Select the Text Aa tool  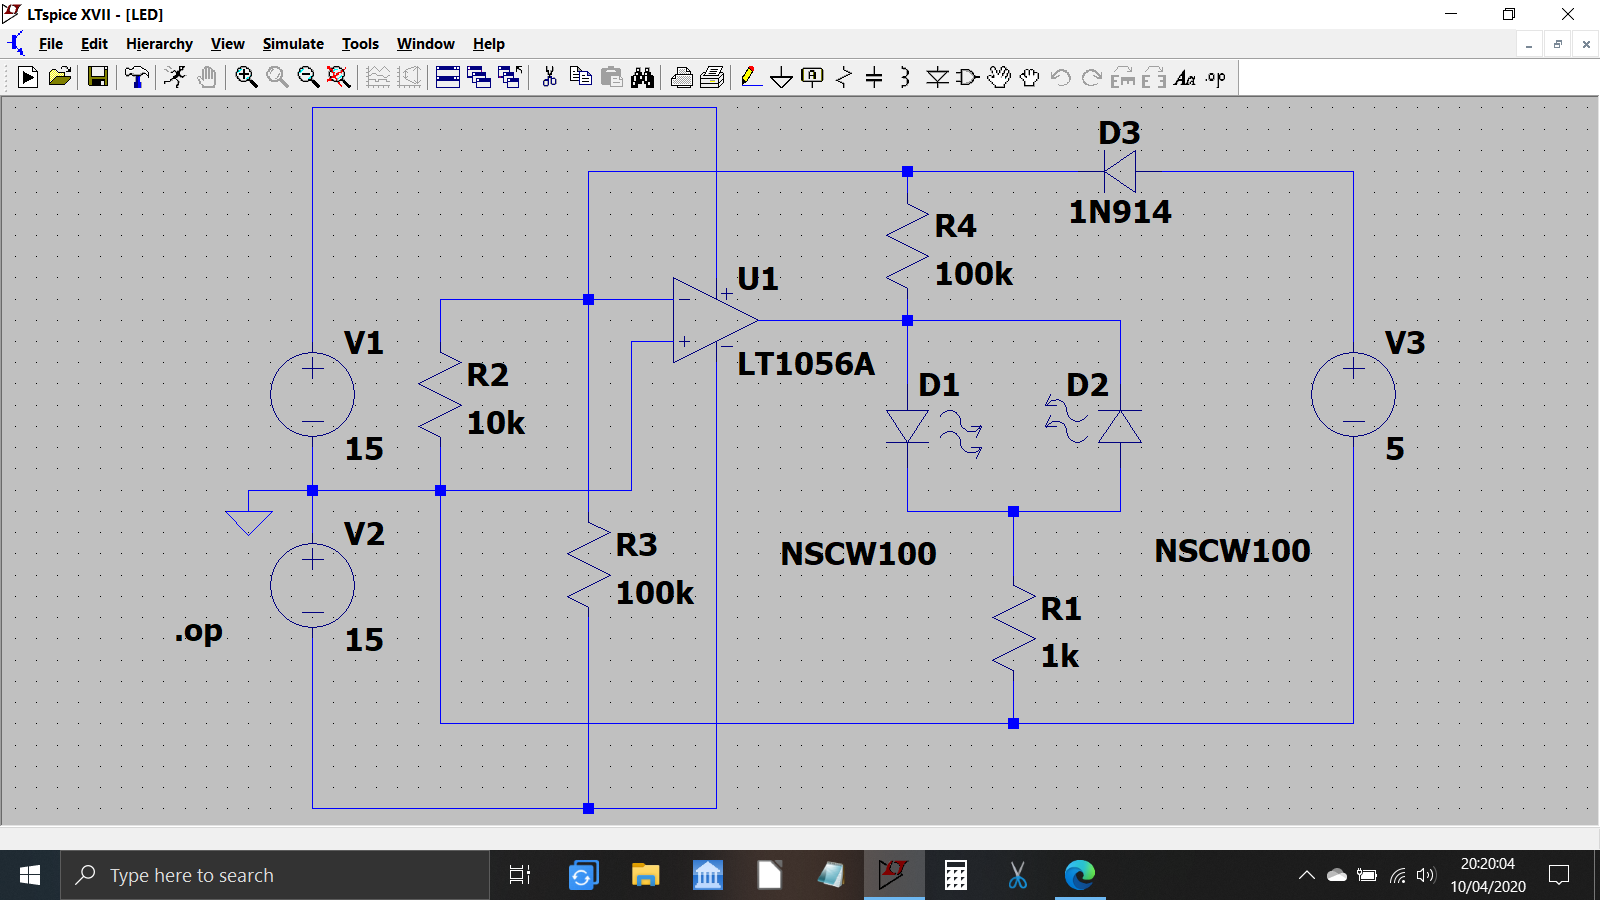[1185, 77]
